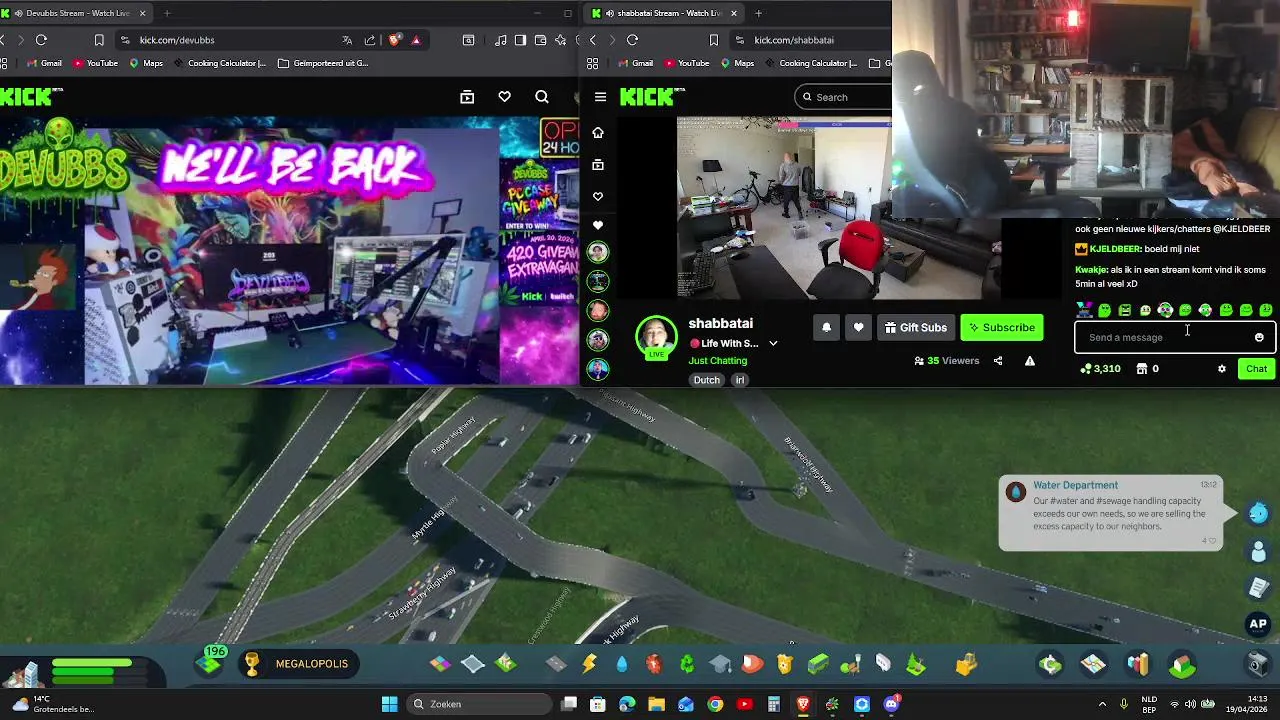Toggle browser sidebar panel in Devubbs window
1280x720 pixels.
[520, 40]
